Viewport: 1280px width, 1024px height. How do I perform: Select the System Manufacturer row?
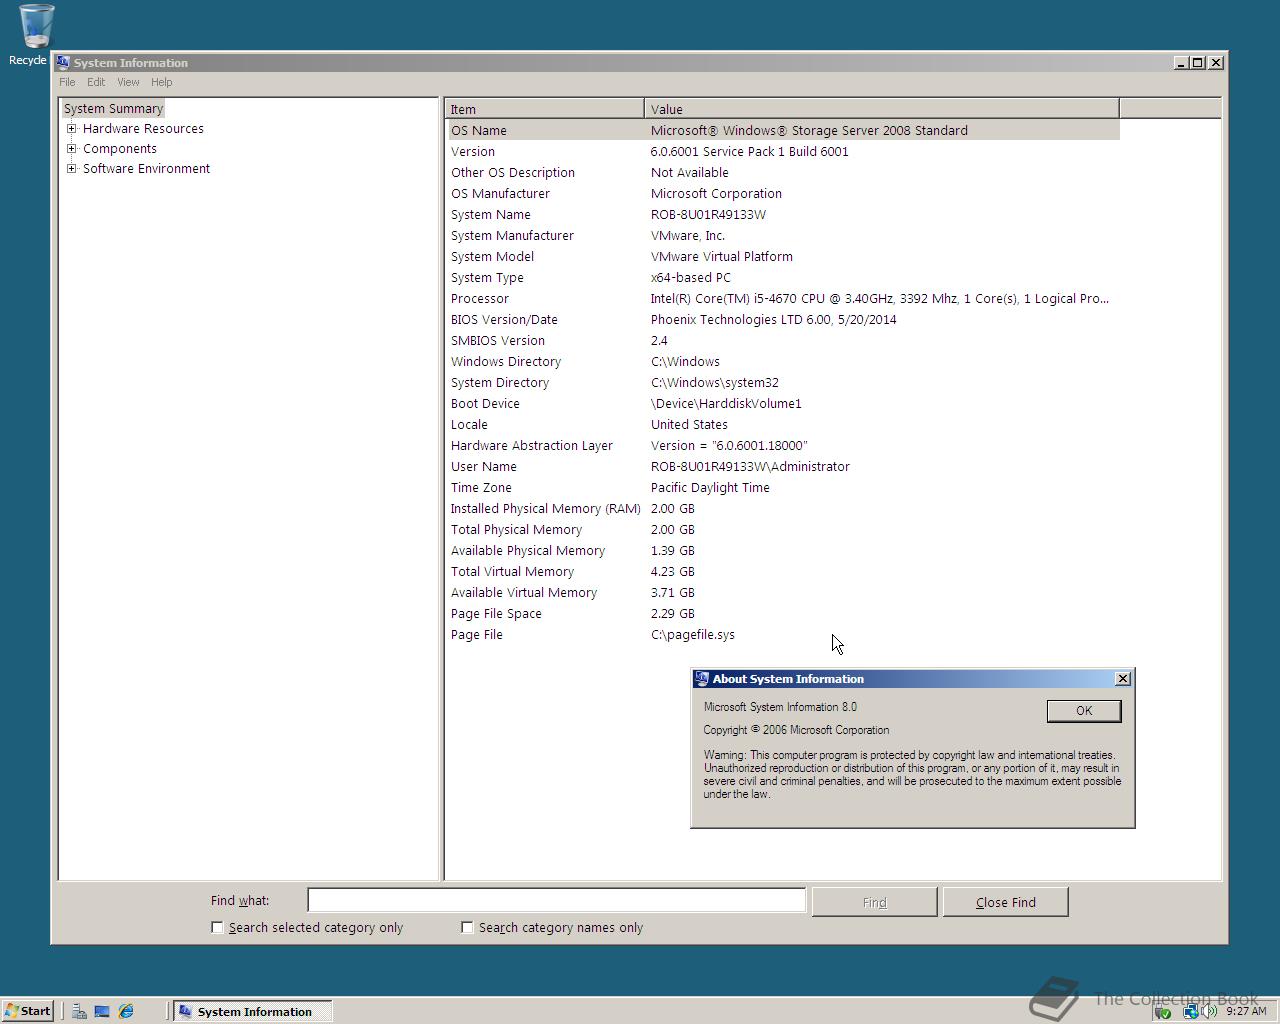click(x=783, y=235)
